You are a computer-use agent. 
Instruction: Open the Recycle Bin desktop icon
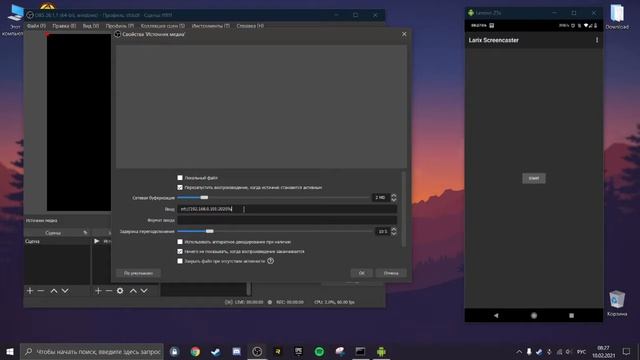(x=617, y=303)
